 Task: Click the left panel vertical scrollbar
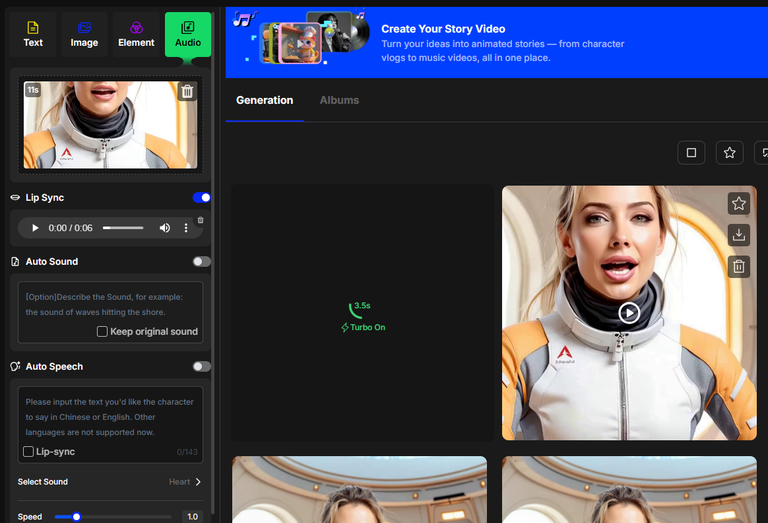click(213, 264)
